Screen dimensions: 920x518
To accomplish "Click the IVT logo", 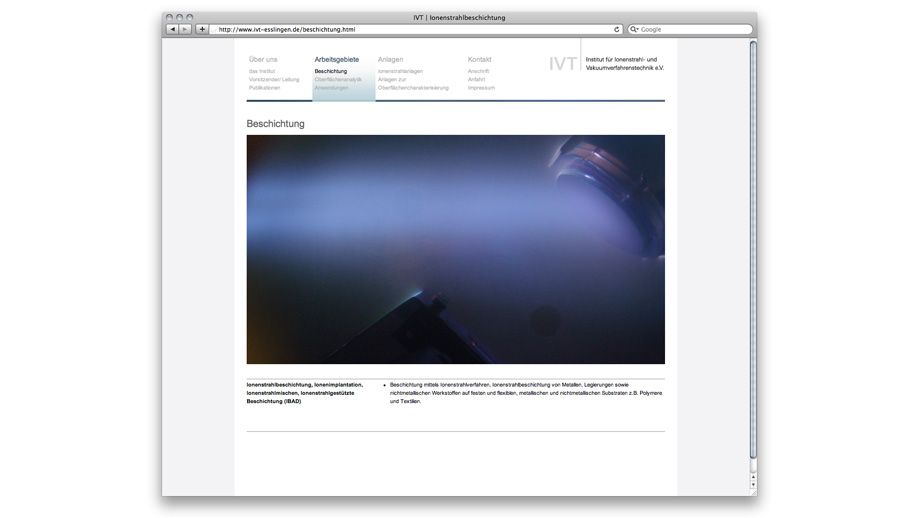I will [563, 64].
